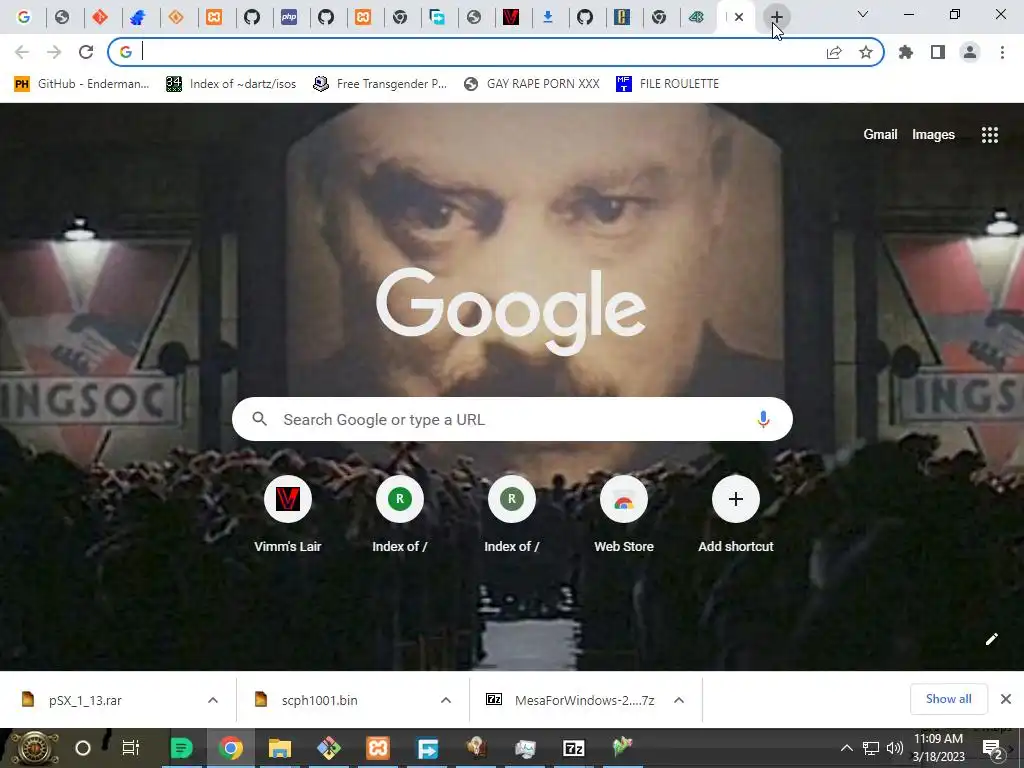Show hidden system tray icons
The image size is (1024, 768).
coord(846,748)
